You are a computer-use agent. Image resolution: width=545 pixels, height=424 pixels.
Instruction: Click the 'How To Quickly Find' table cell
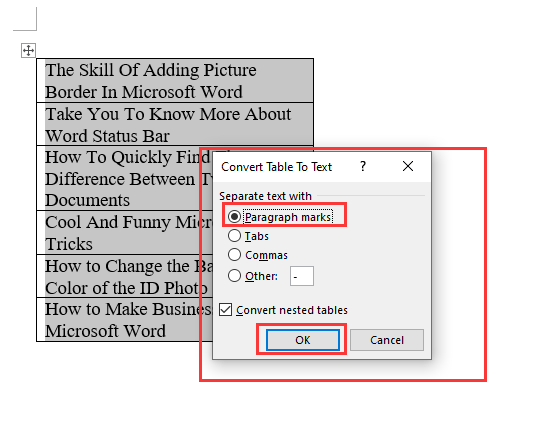click(124, 178)
